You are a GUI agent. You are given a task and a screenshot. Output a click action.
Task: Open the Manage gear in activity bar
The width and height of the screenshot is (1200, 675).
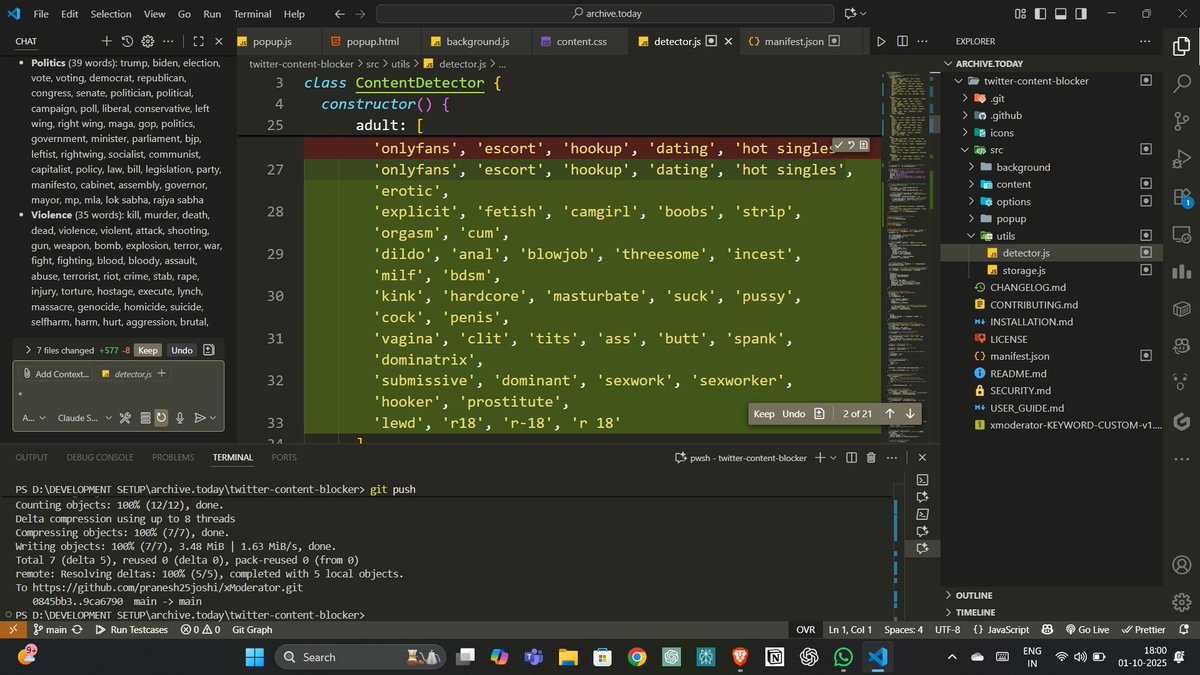1181,602
